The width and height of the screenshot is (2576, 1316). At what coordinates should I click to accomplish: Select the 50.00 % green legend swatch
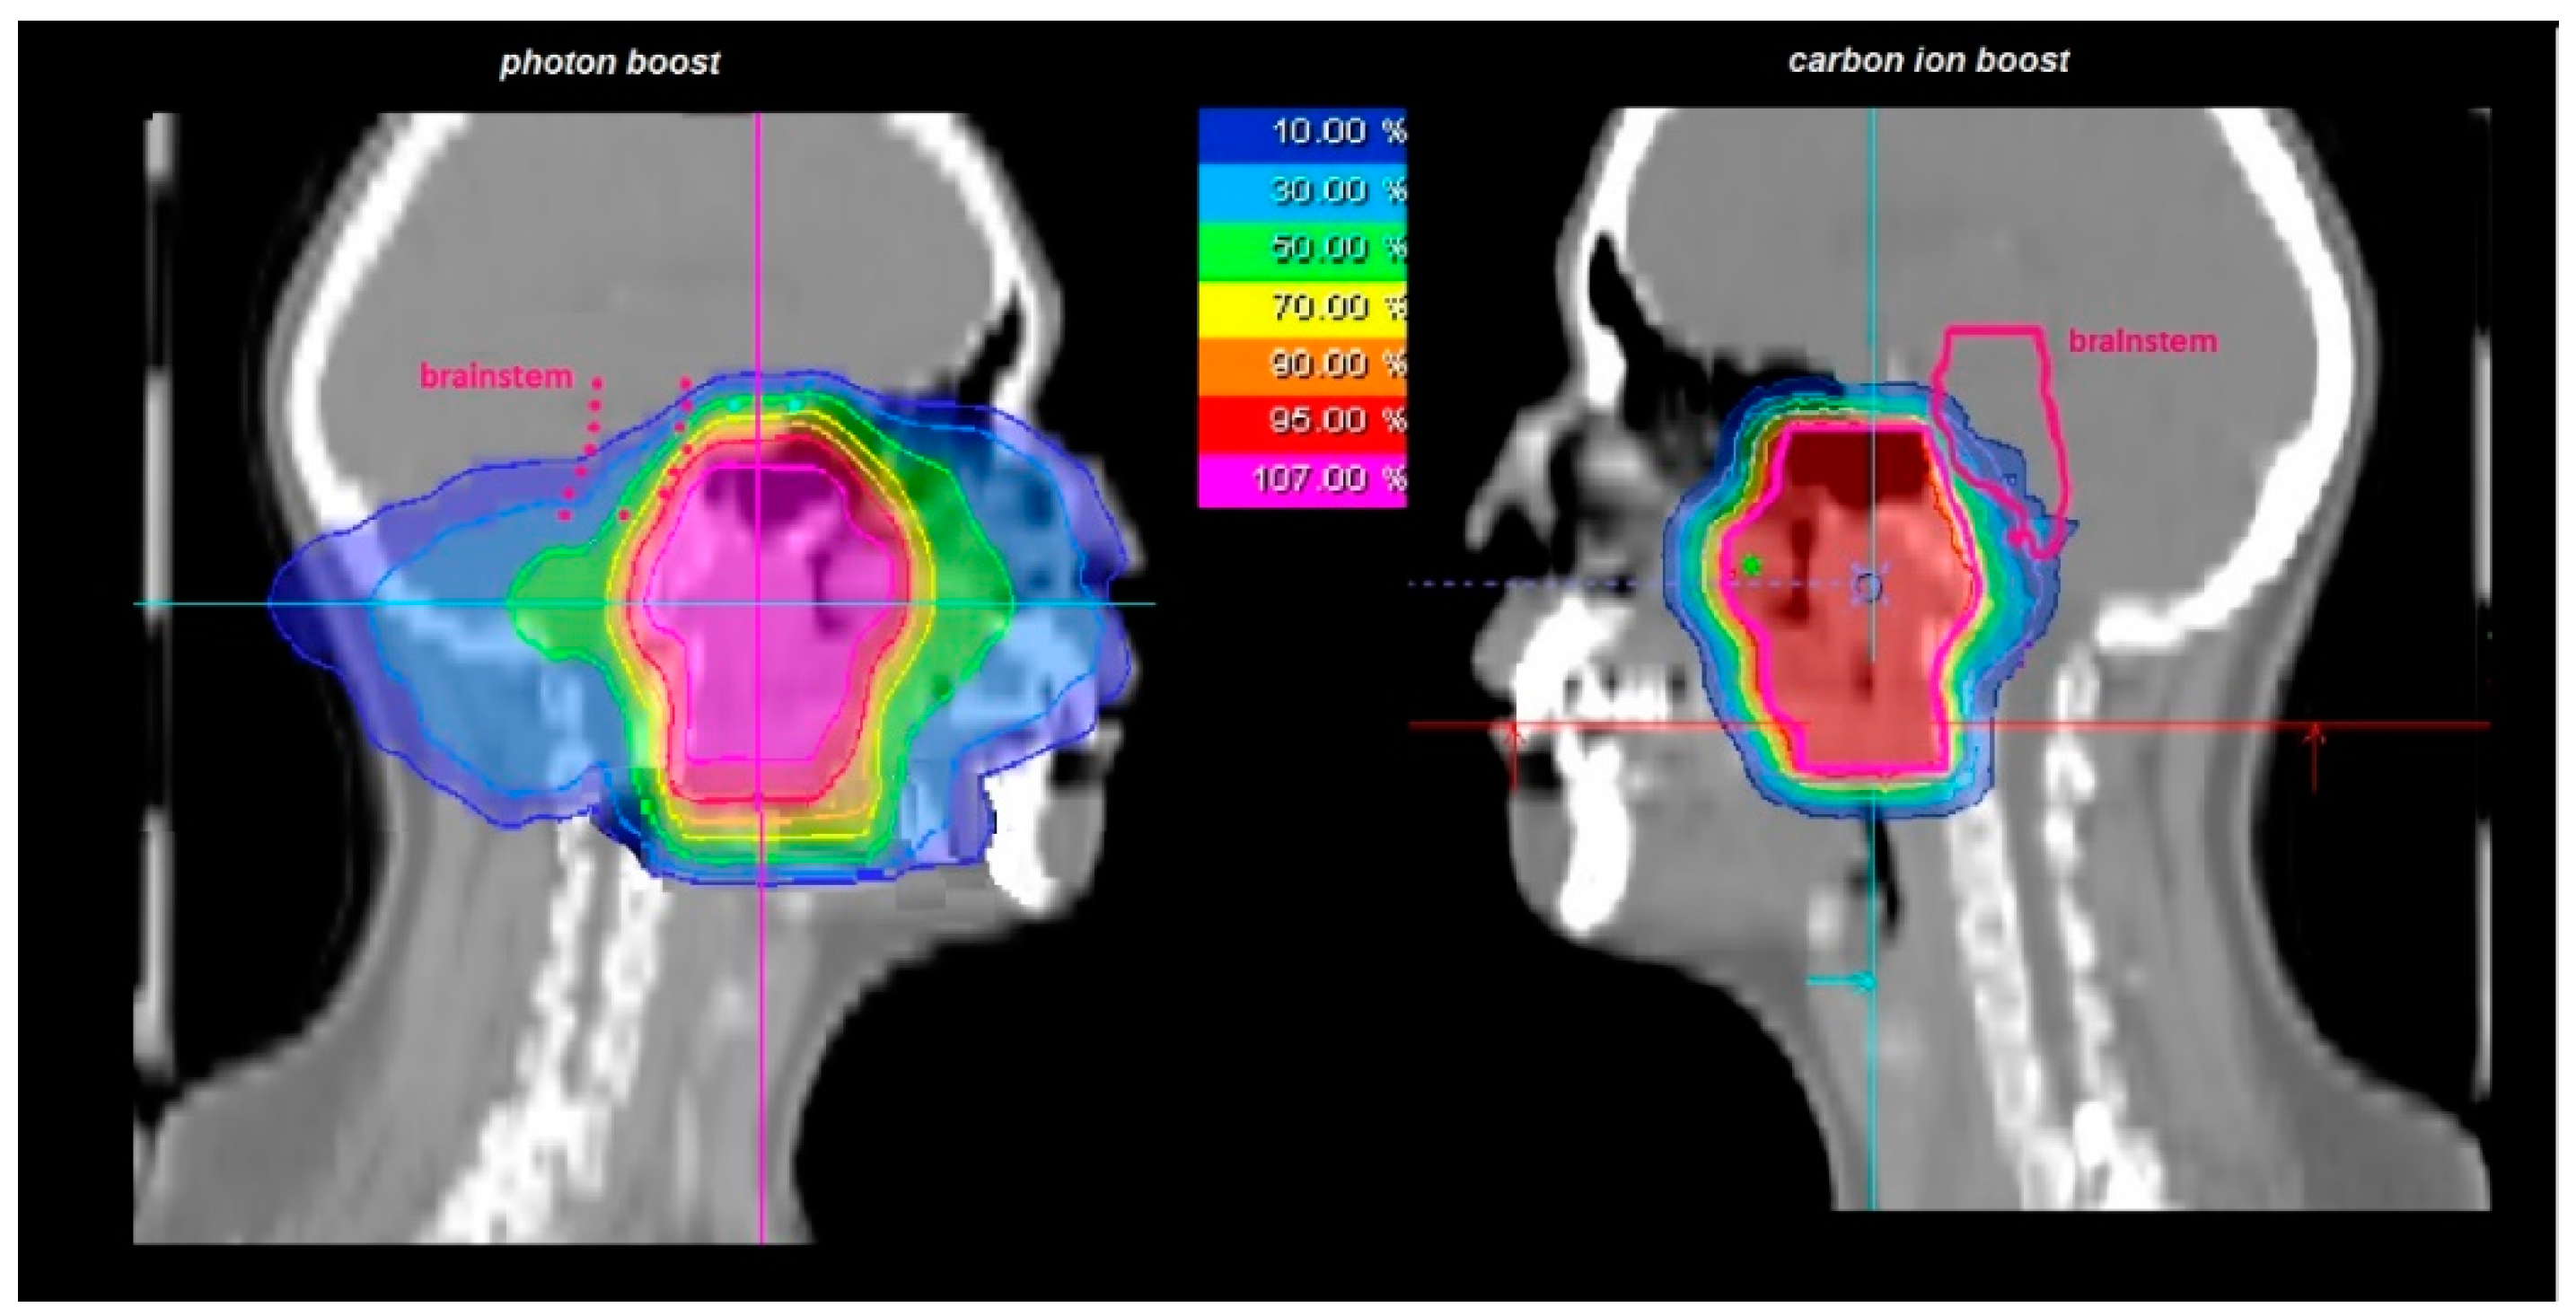coord(1301,248)
